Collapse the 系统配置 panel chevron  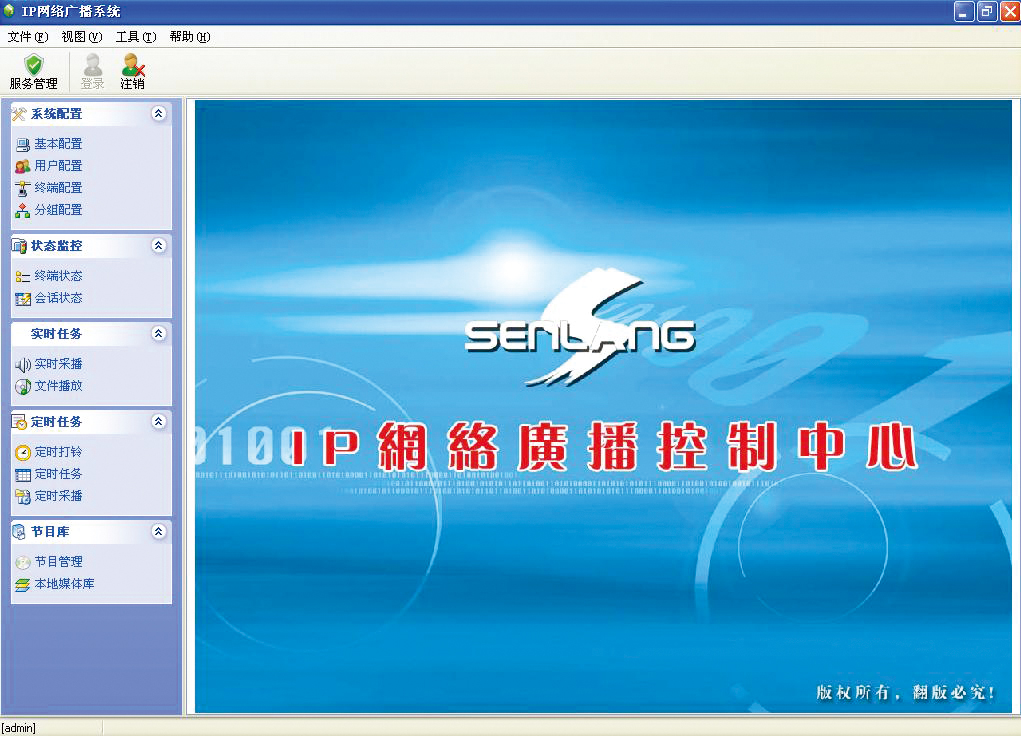158,113
